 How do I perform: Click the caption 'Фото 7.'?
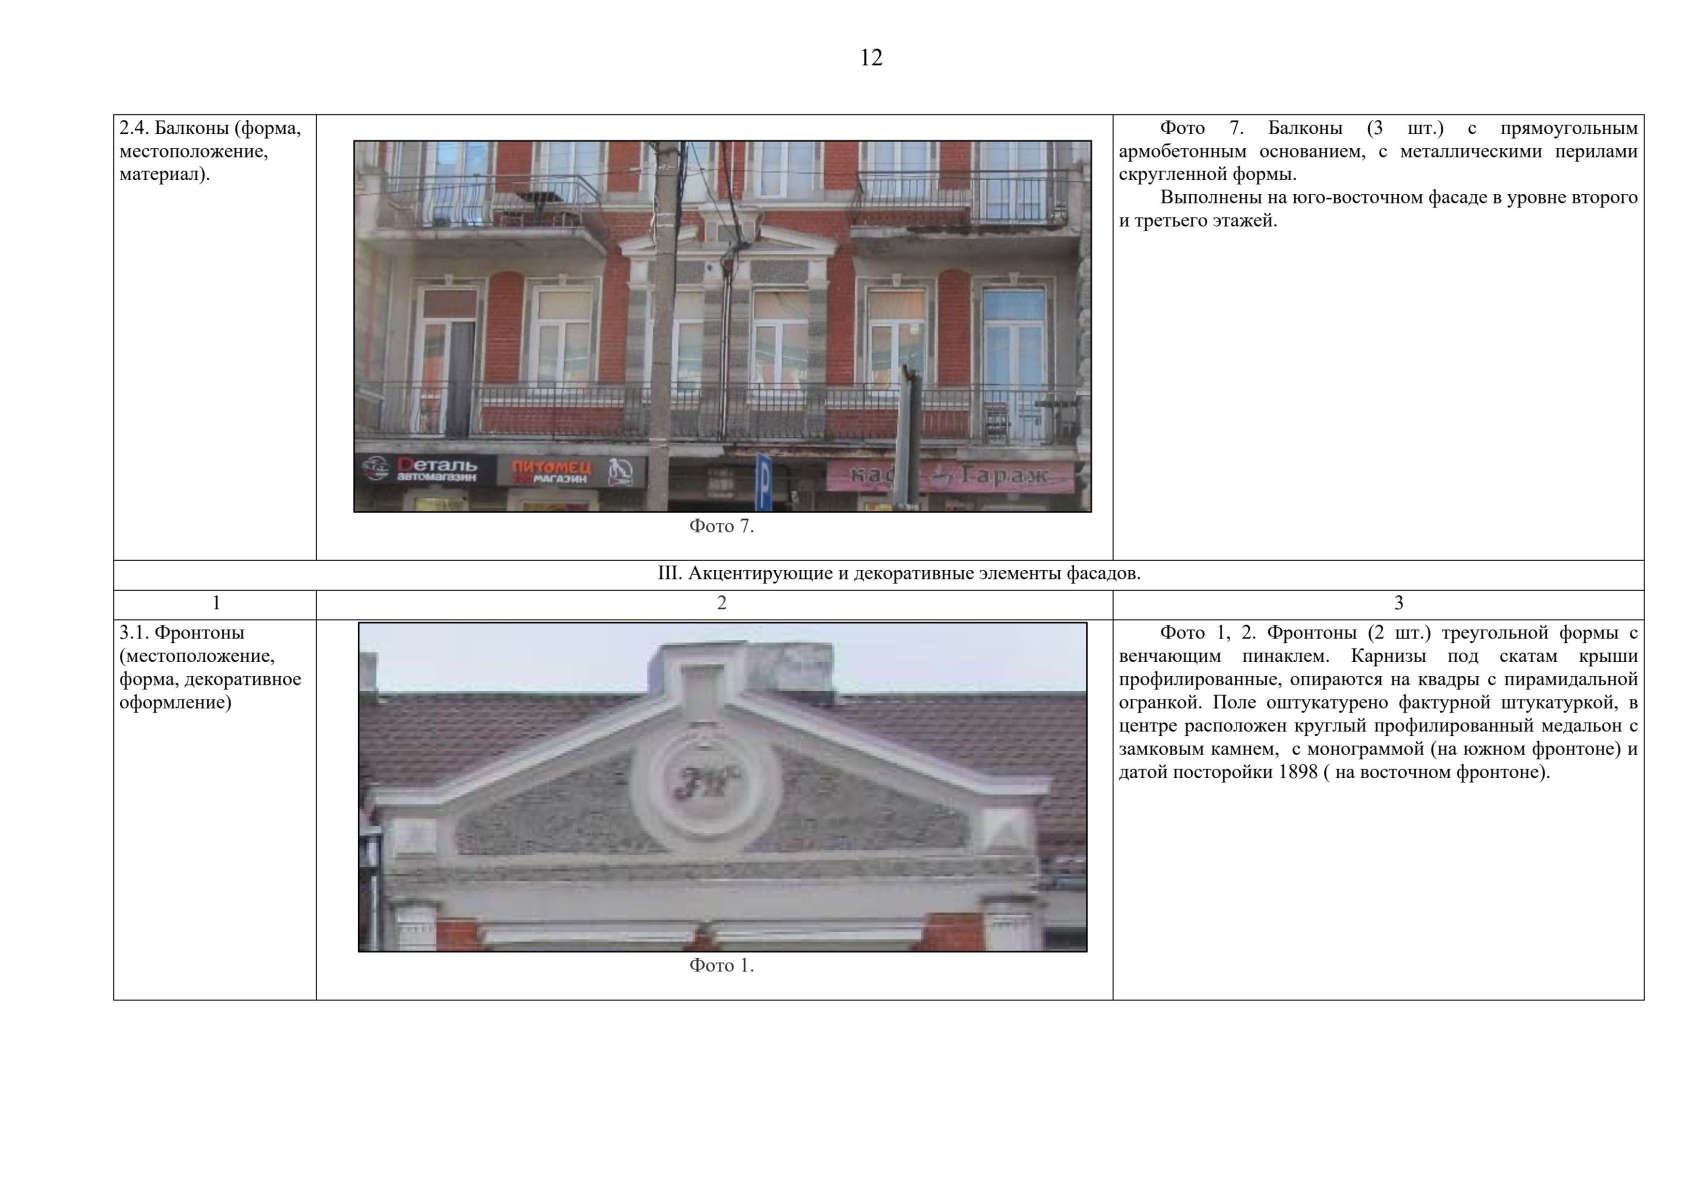(x=721, y=526)
